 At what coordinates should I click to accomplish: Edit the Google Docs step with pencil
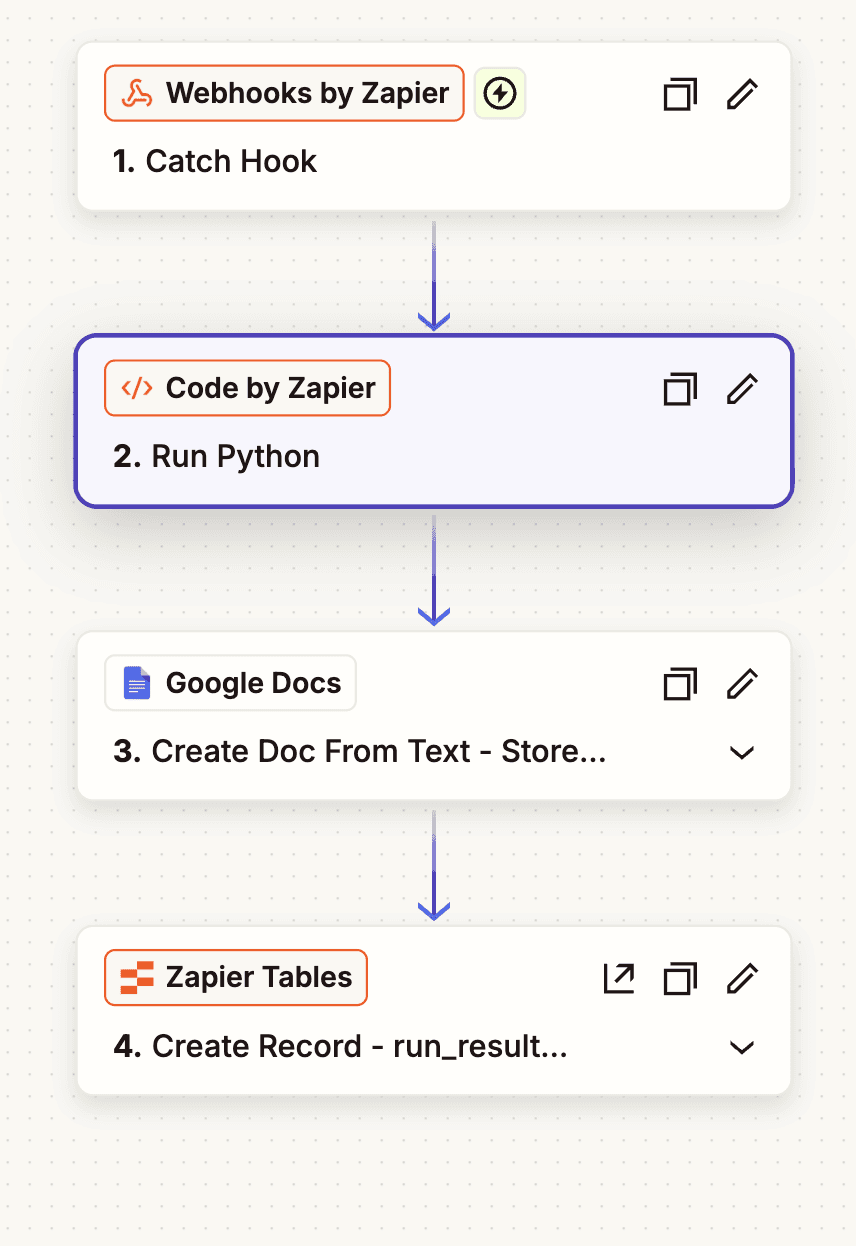coord(742,684)
